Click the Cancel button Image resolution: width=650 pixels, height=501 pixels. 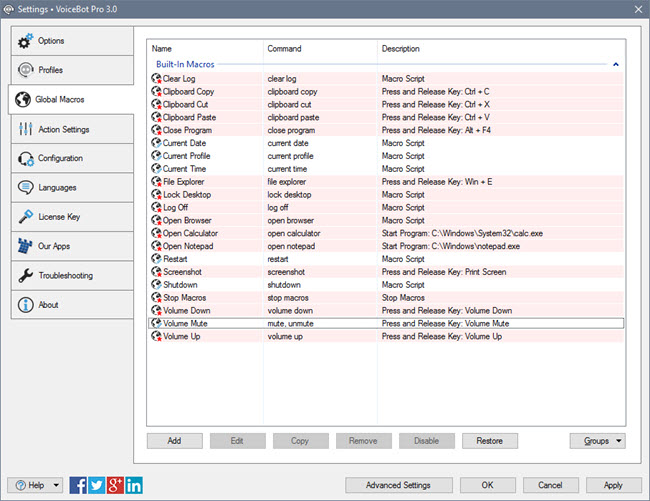(551, 485)
